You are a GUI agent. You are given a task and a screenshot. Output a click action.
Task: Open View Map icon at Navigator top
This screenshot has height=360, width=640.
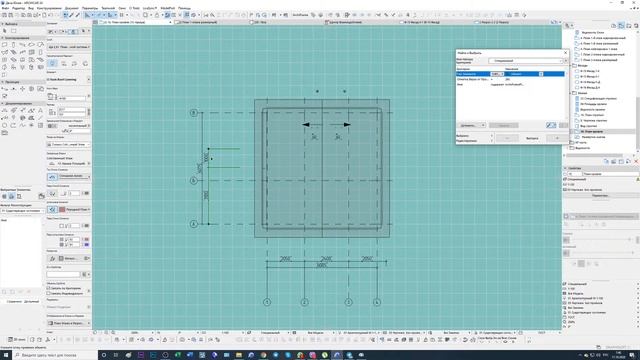pyautogui.click(x=621, y=26)
